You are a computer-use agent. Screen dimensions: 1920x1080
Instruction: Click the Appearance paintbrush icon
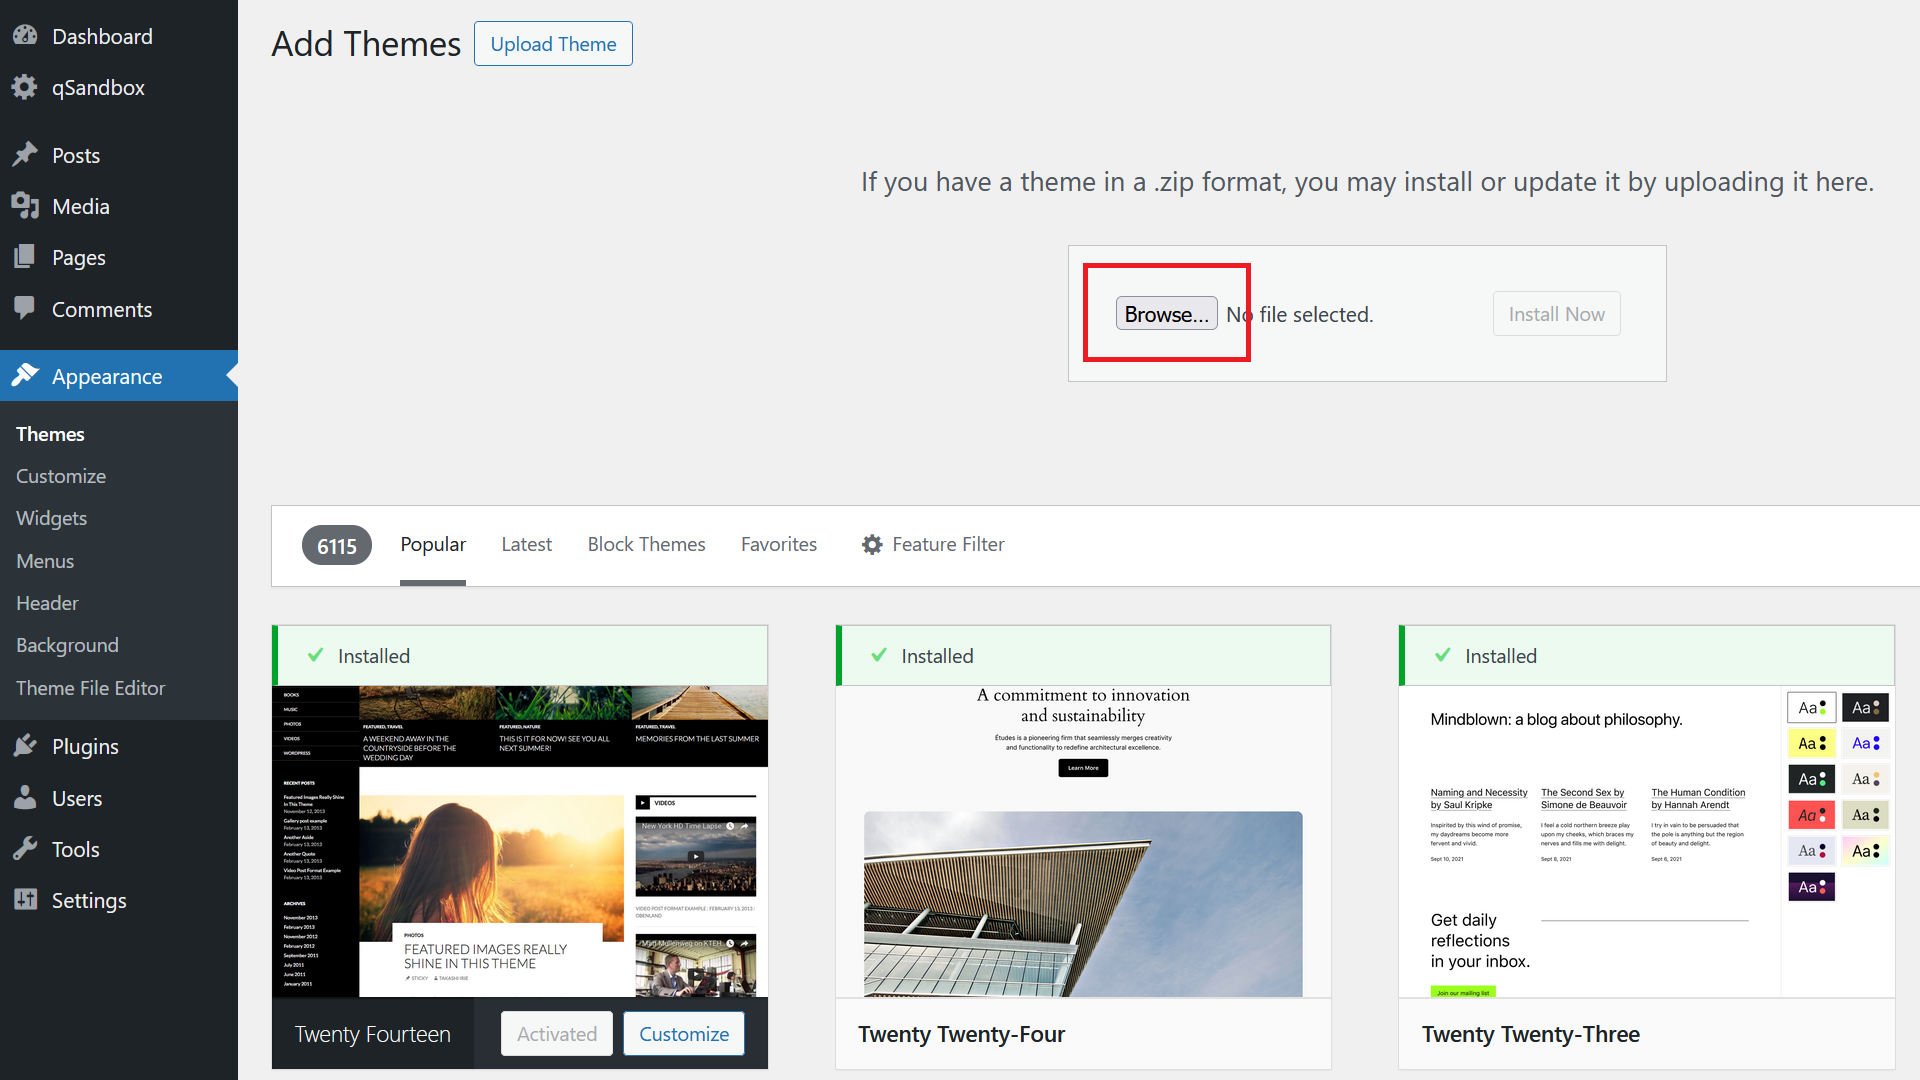(25, 376)
